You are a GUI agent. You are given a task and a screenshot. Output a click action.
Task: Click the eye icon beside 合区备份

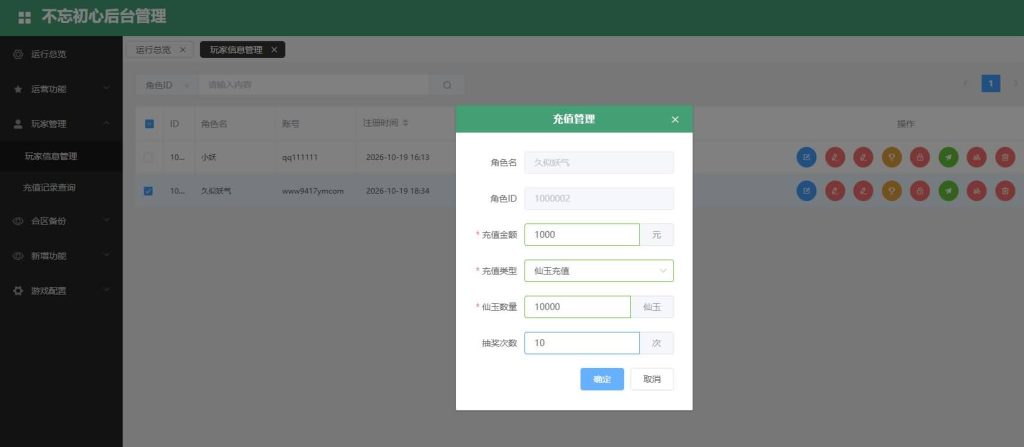click(x=18, y=221)
